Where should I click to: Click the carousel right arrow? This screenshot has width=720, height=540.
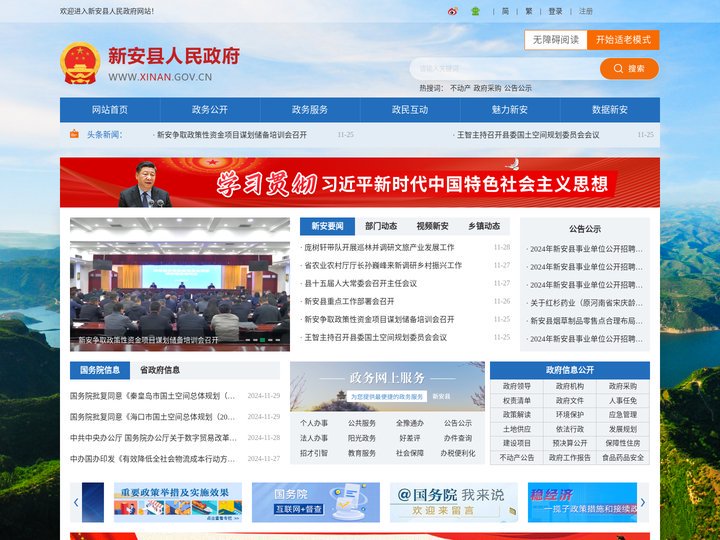(643, 502)
